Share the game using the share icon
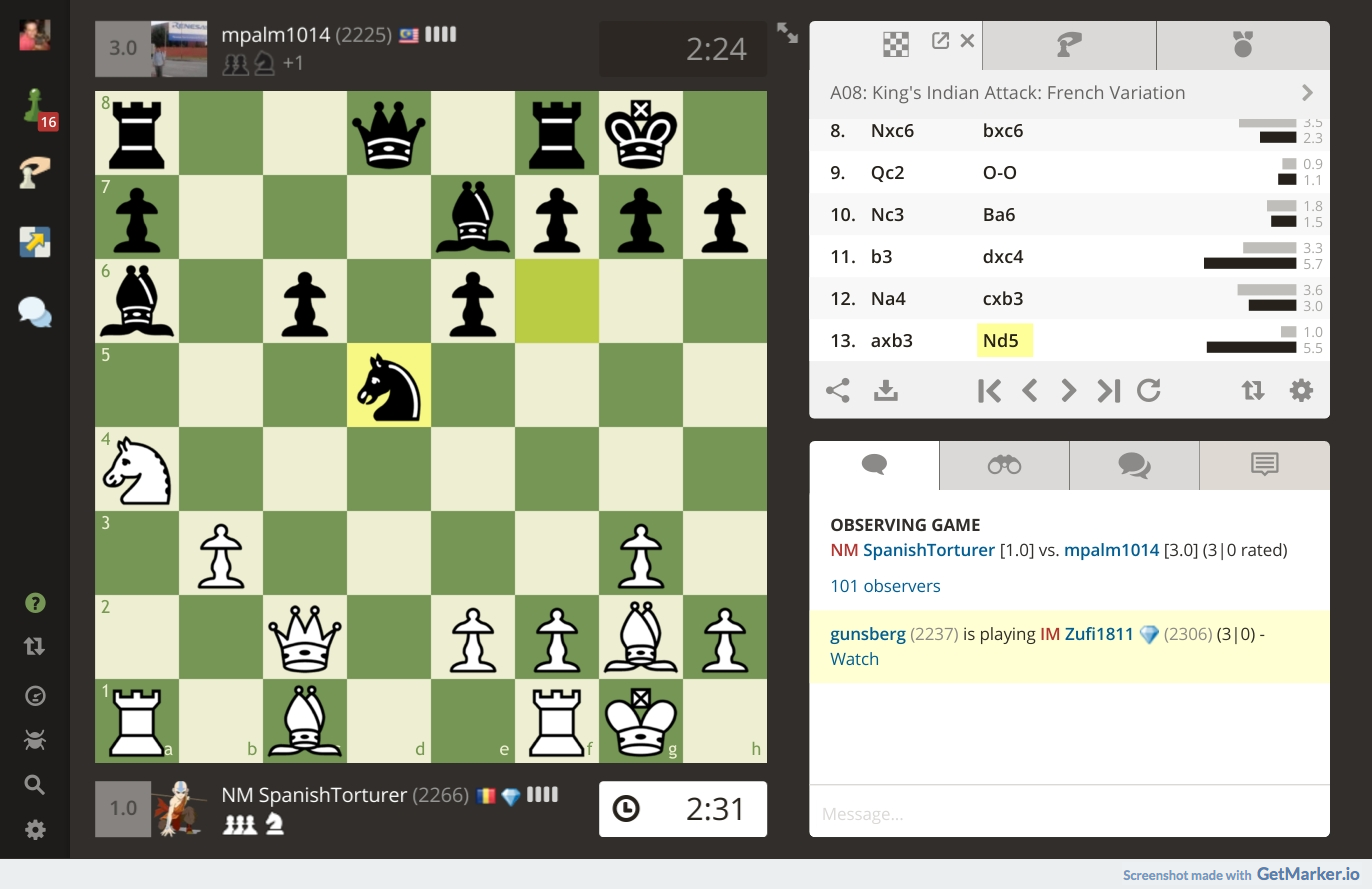 [x=838, y=390]
